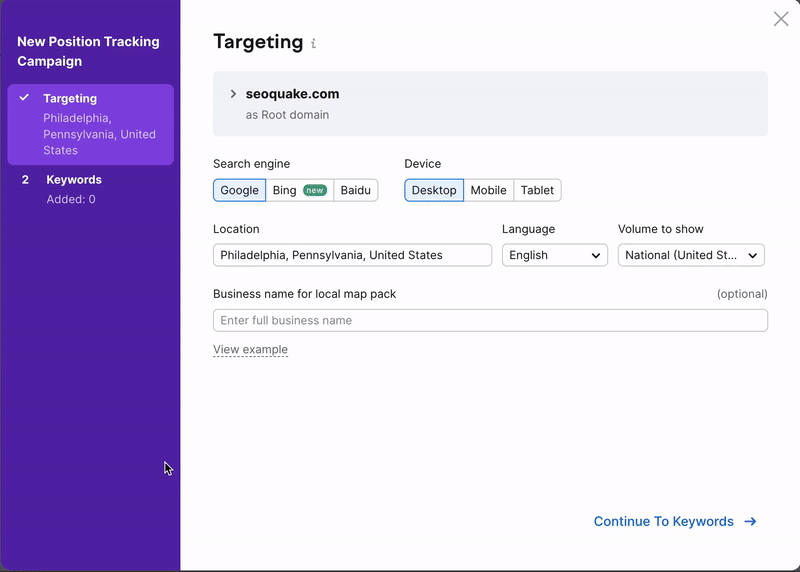800x572 pixels.
Task: Expand the seoquake.com domain chevron
Action: pyautogui.click(x=233, y=94)
